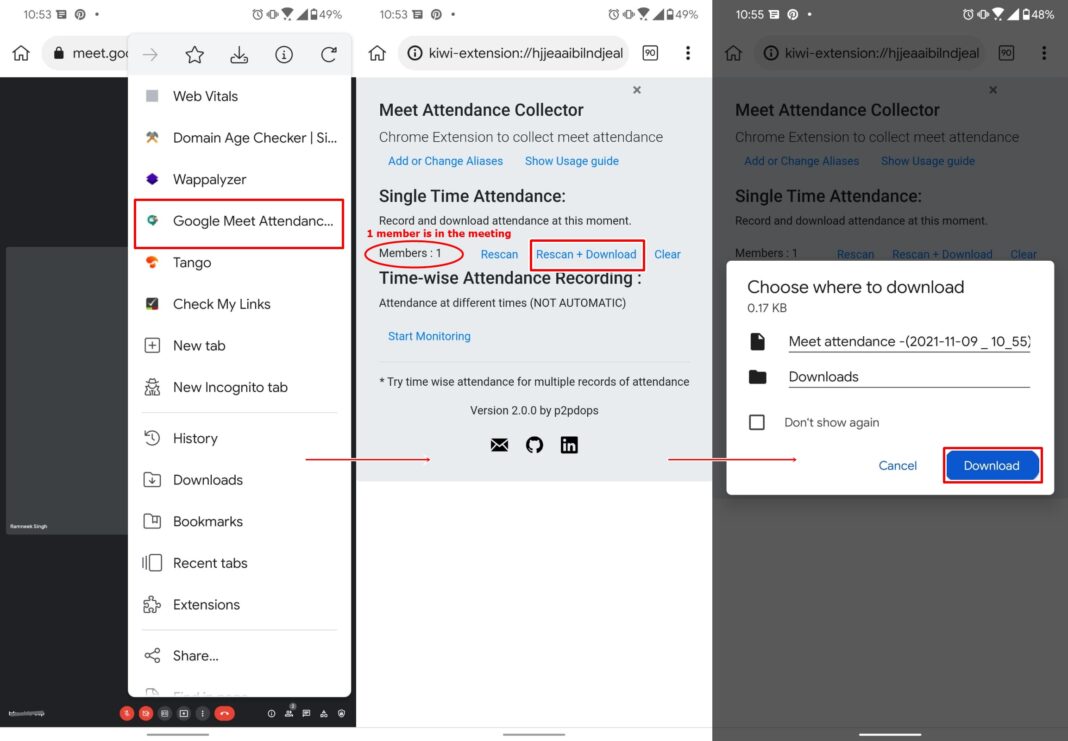Open History menu item
Screen dimensions: 1068x741
coord(239,438)
